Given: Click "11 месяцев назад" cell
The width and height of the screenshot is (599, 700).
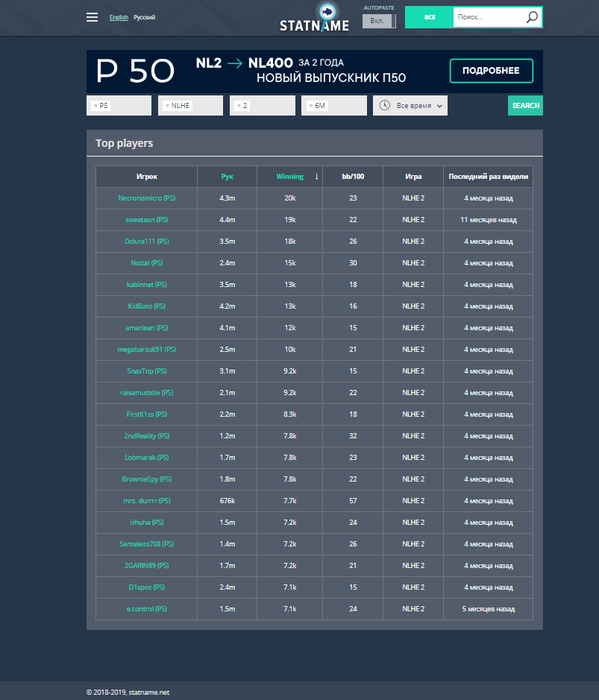Looking at the screenshot, I should tap(488, 220).
